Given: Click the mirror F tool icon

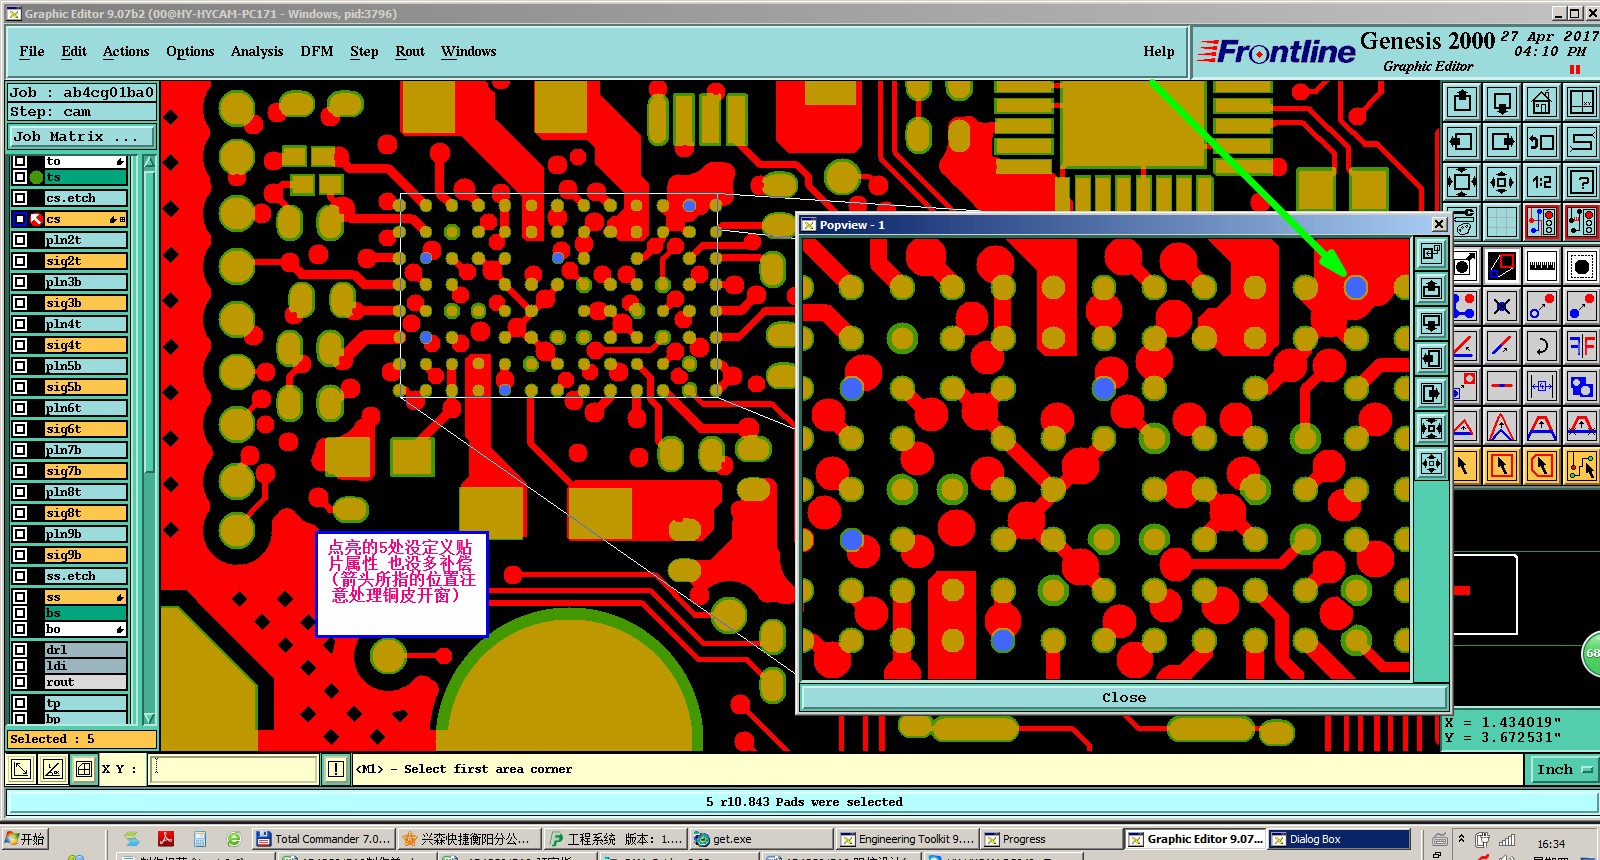Looking at the screenshot, I should pos(1581,345).
